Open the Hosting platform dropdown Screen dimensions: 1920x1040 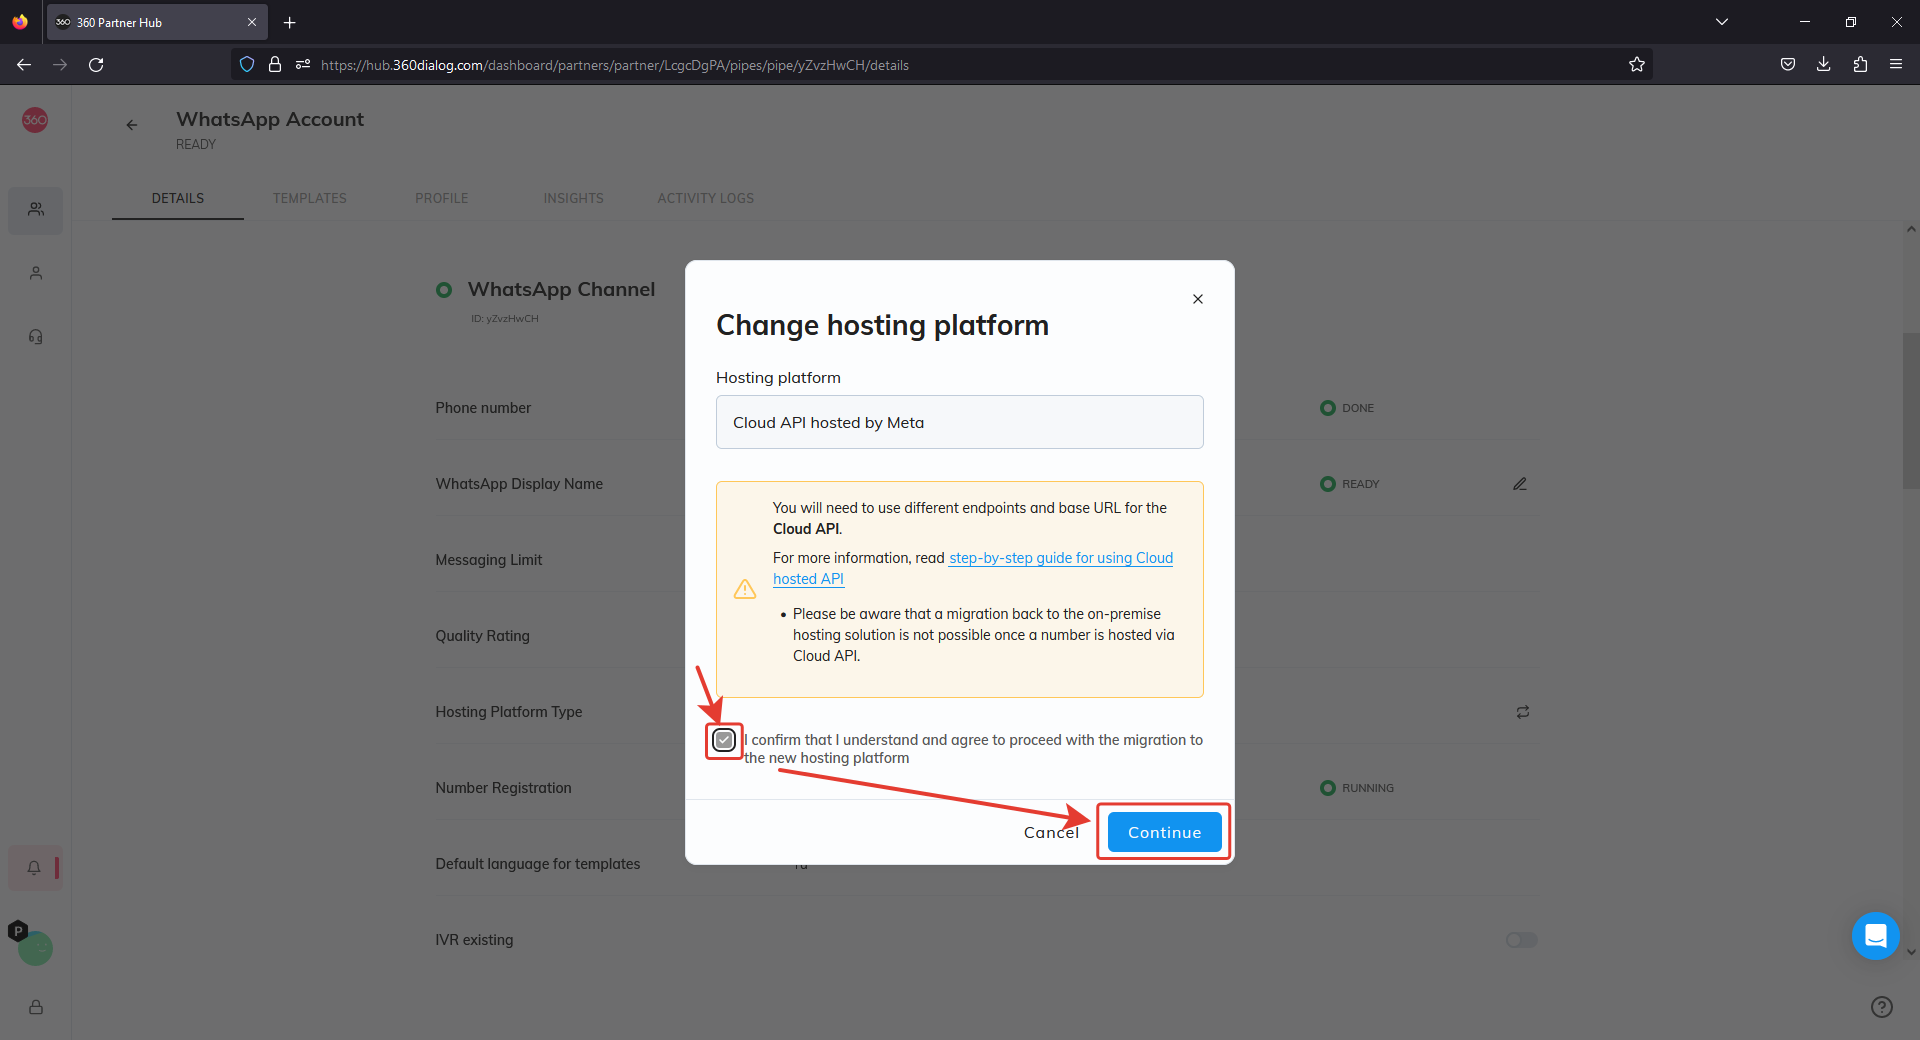coord(959,422)
